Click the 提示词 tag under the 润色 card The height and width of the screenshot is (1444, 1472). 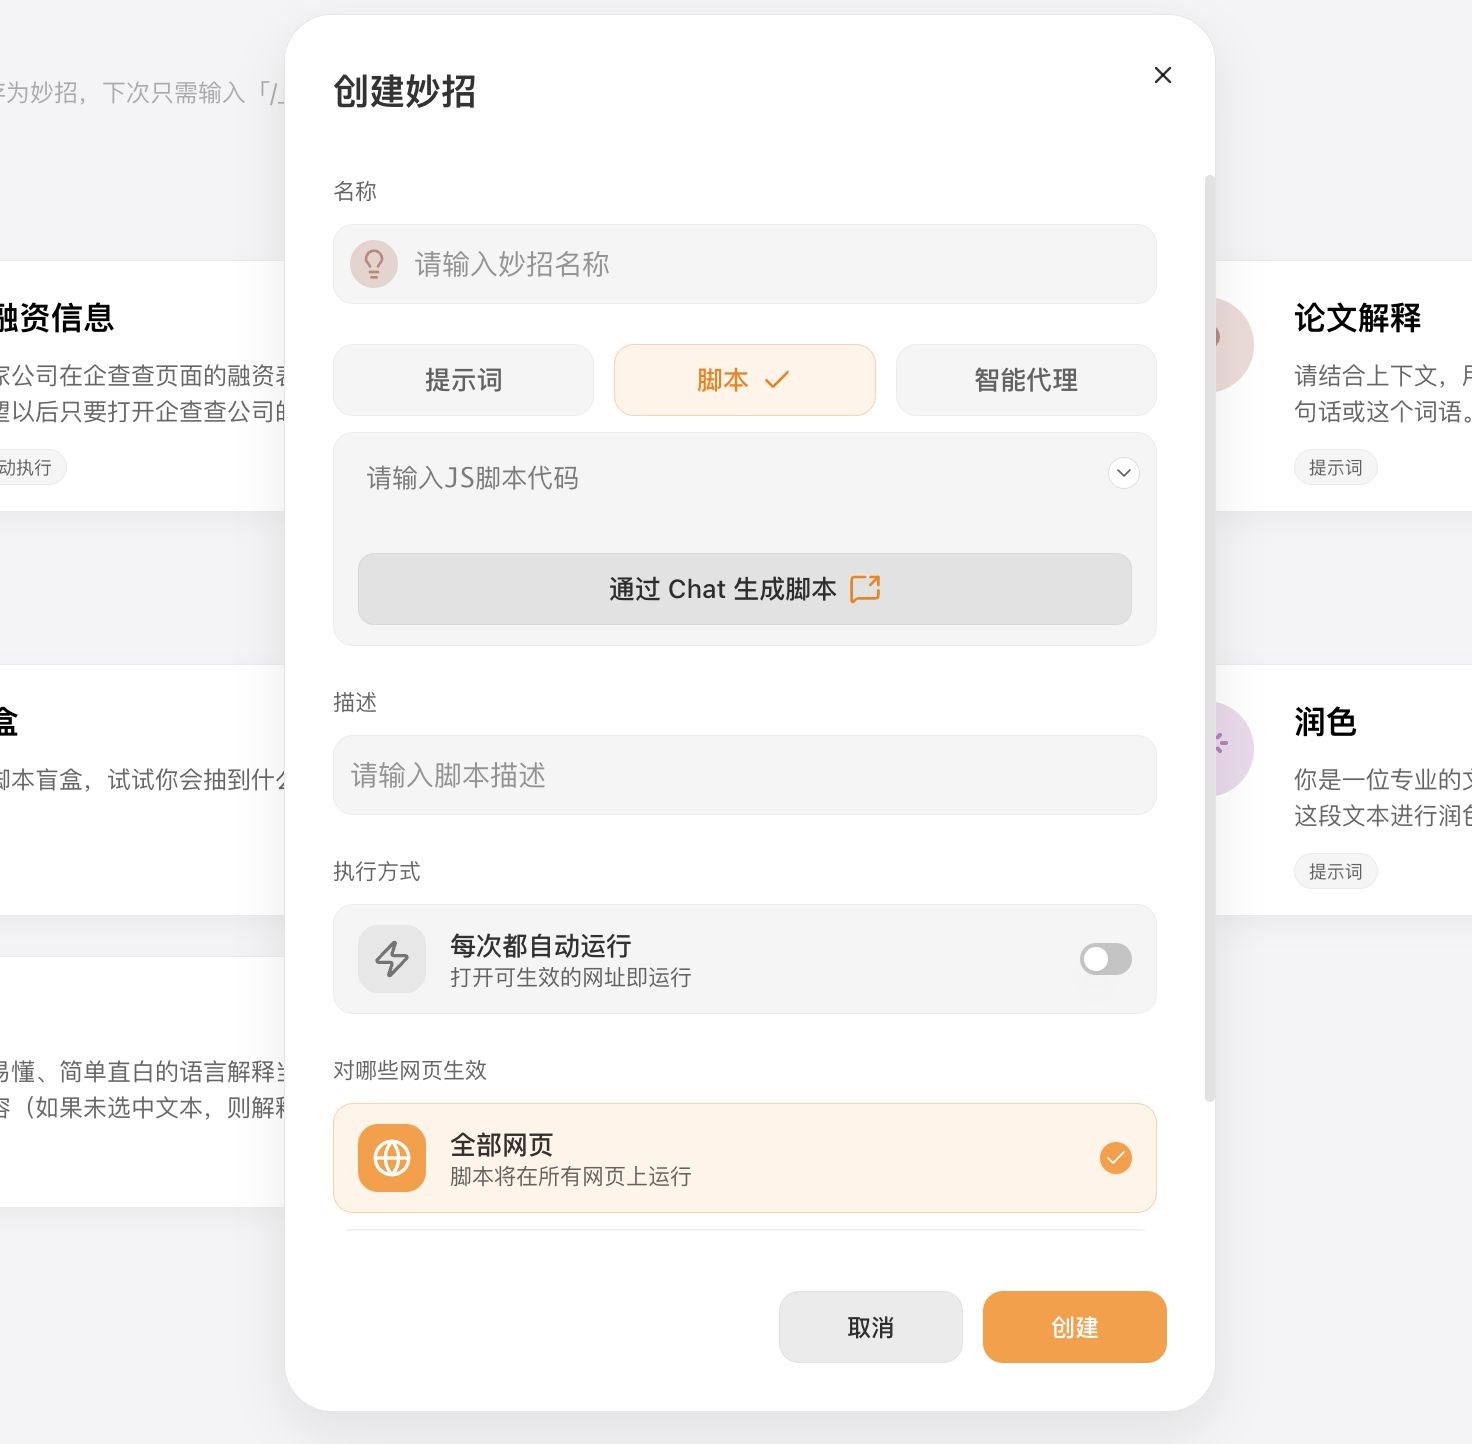[1335, 871]
